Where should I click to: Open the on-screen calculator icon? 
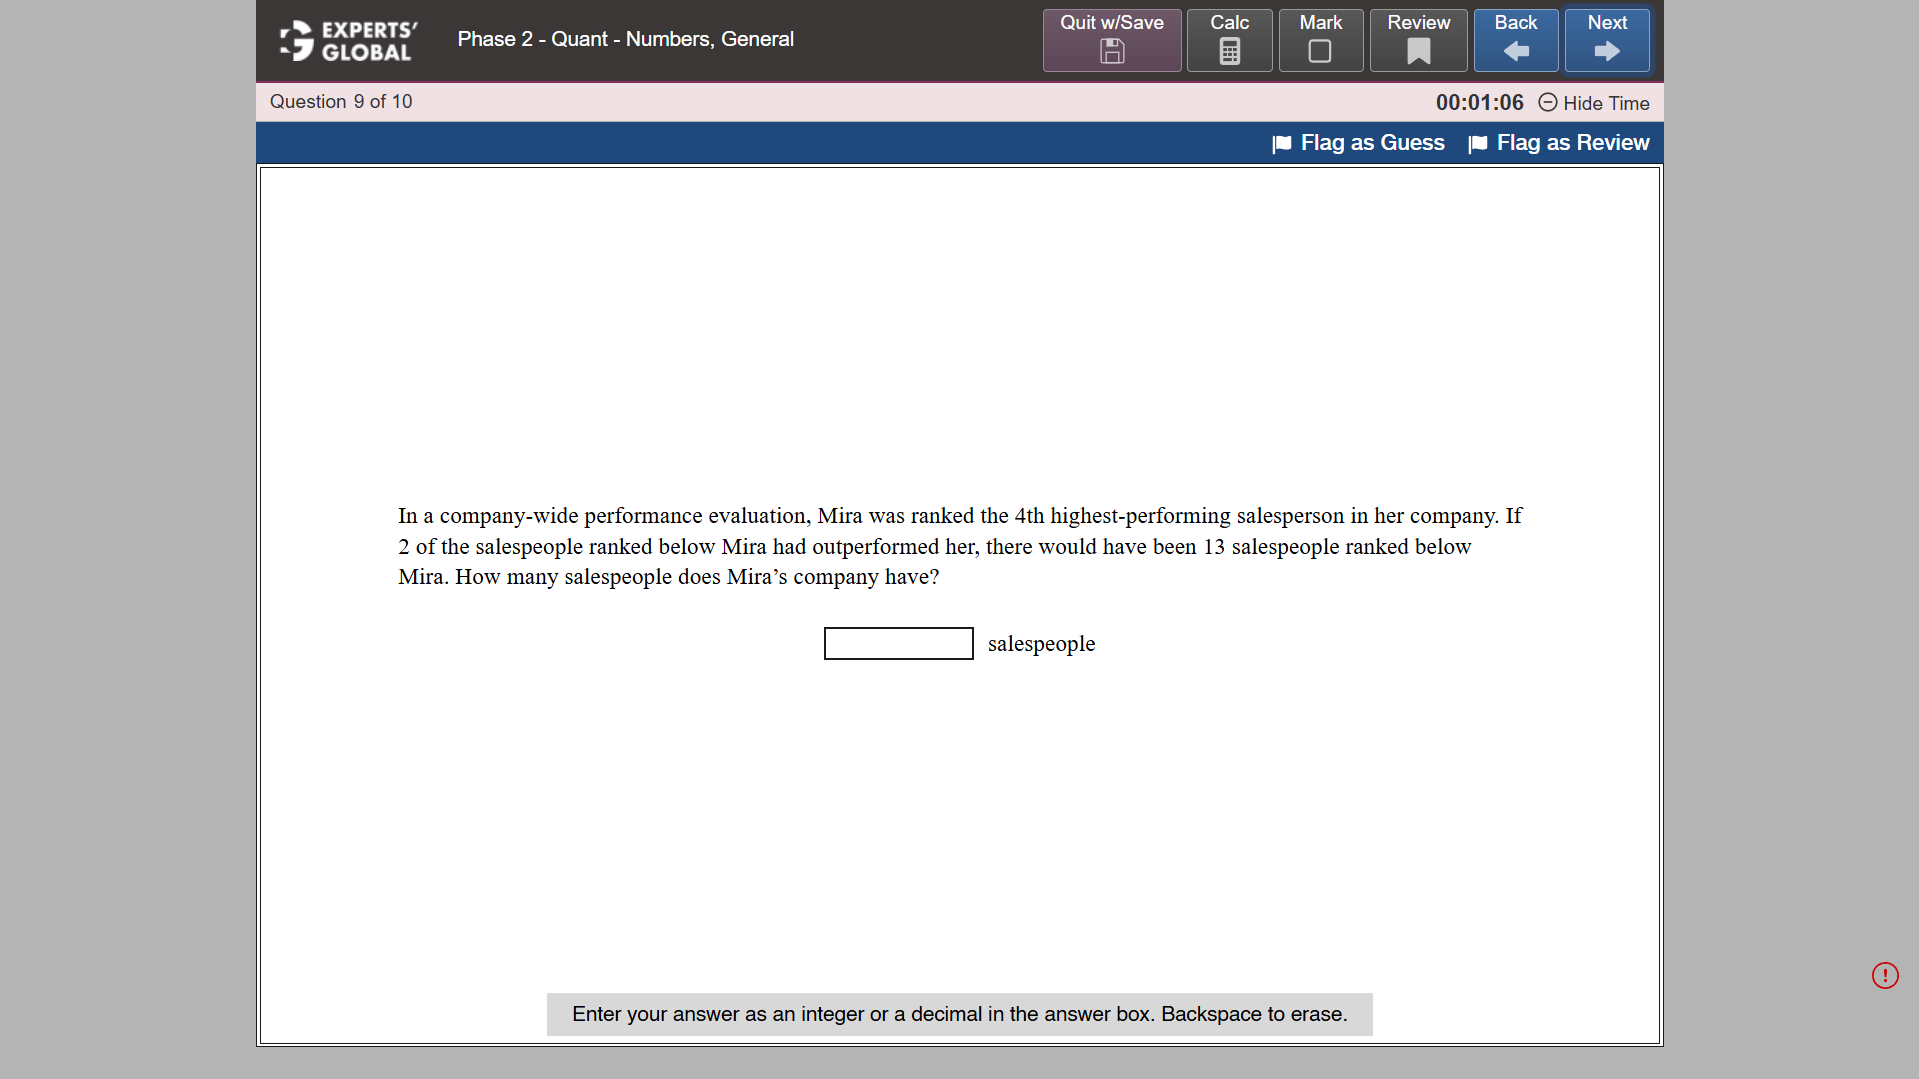(x=1229, y=52)
